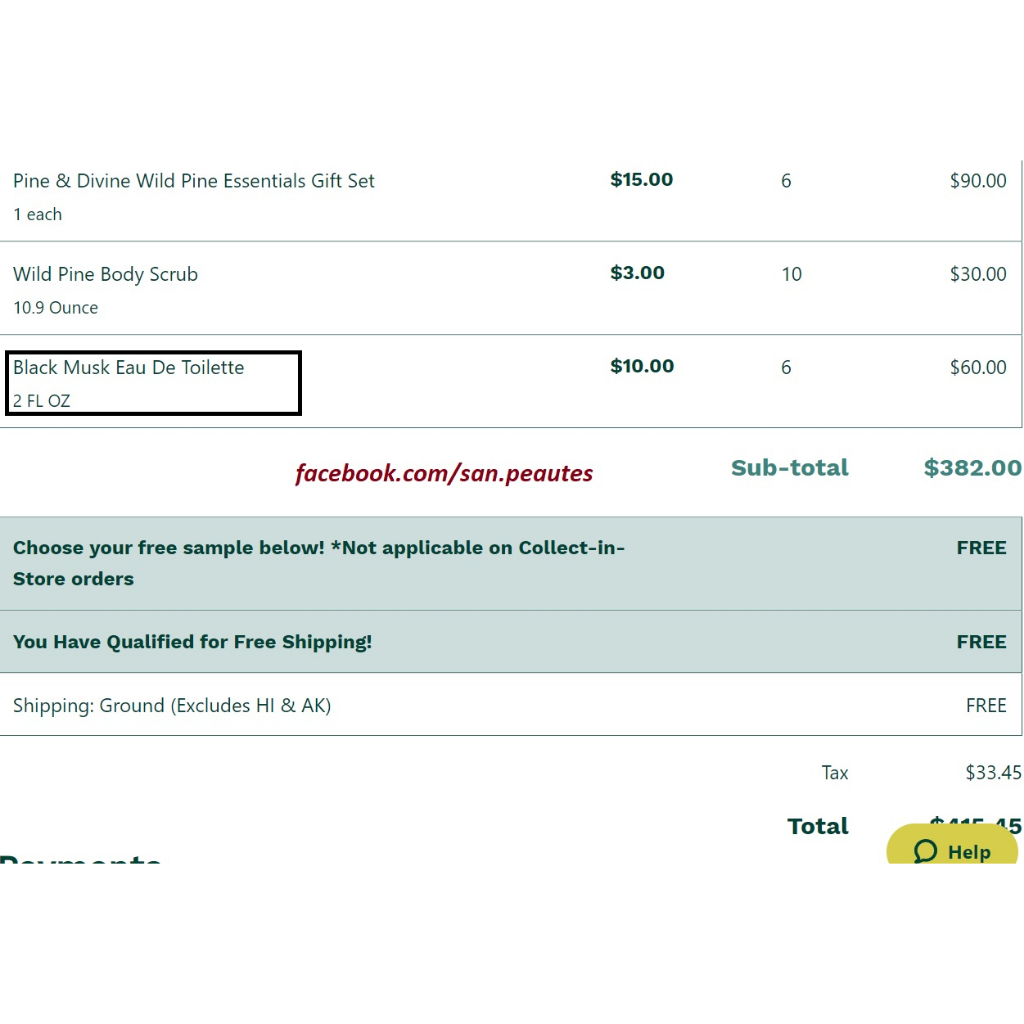This screenshot has height=1024, width=1024.
Task: Click the $90.00 gift set line total
Action: (x=978, y=181)
